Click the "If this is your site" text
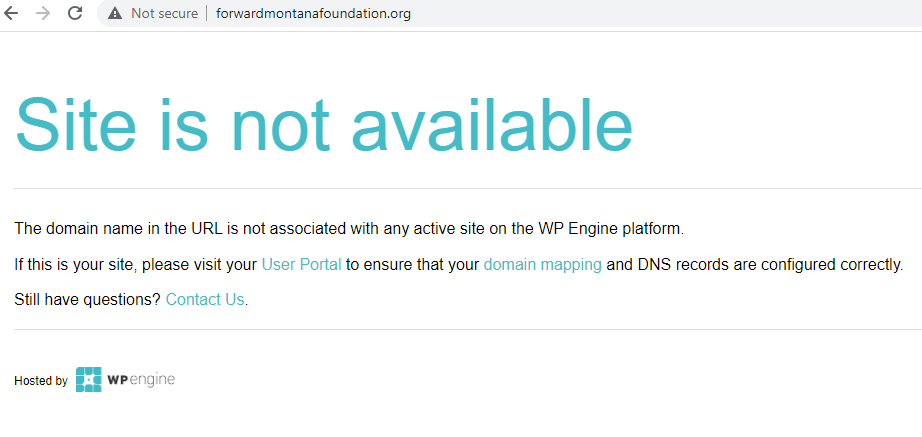 point(80,265)
